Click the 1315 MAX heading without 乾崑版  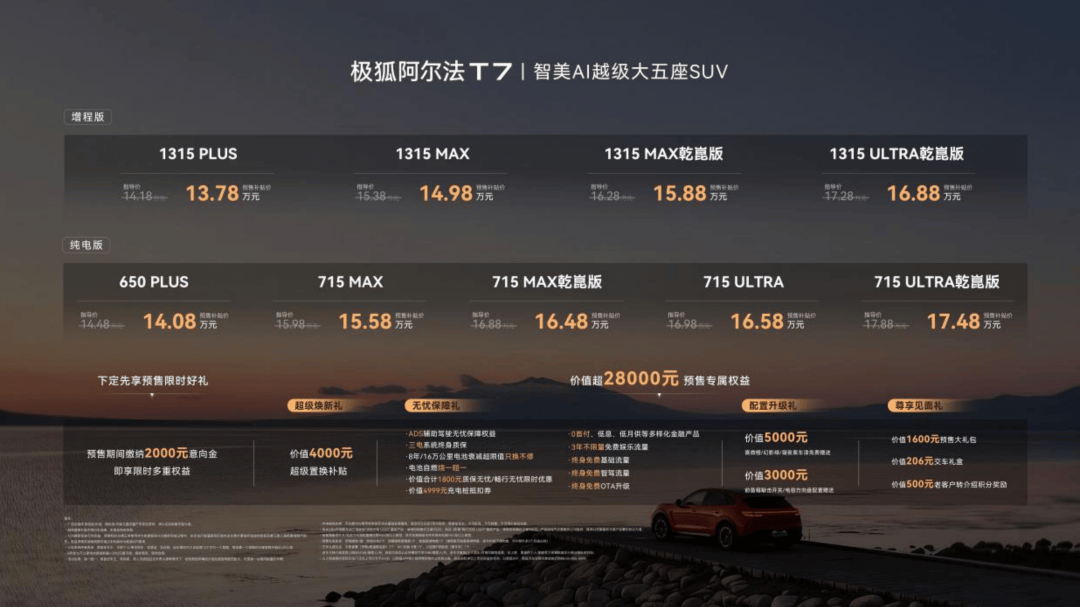[433, 154]
